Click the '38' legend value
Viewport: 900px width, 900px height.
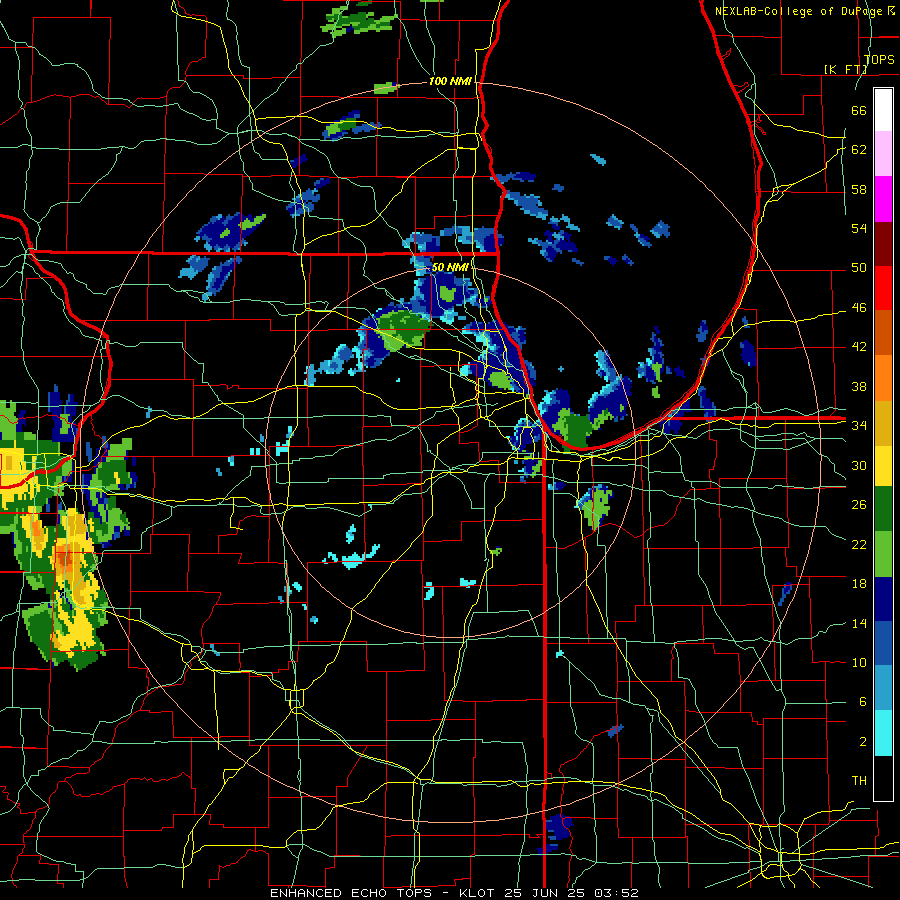[859, 386]
